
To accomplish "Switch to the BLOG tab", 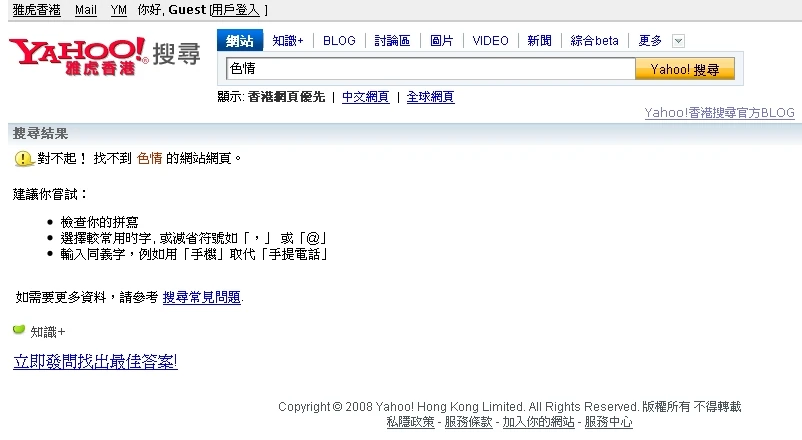I will tap(339, 41).
